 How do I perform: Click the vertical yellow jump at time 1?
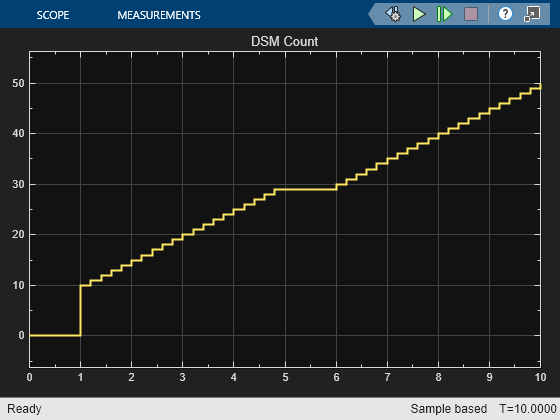[x=80, y=310]
